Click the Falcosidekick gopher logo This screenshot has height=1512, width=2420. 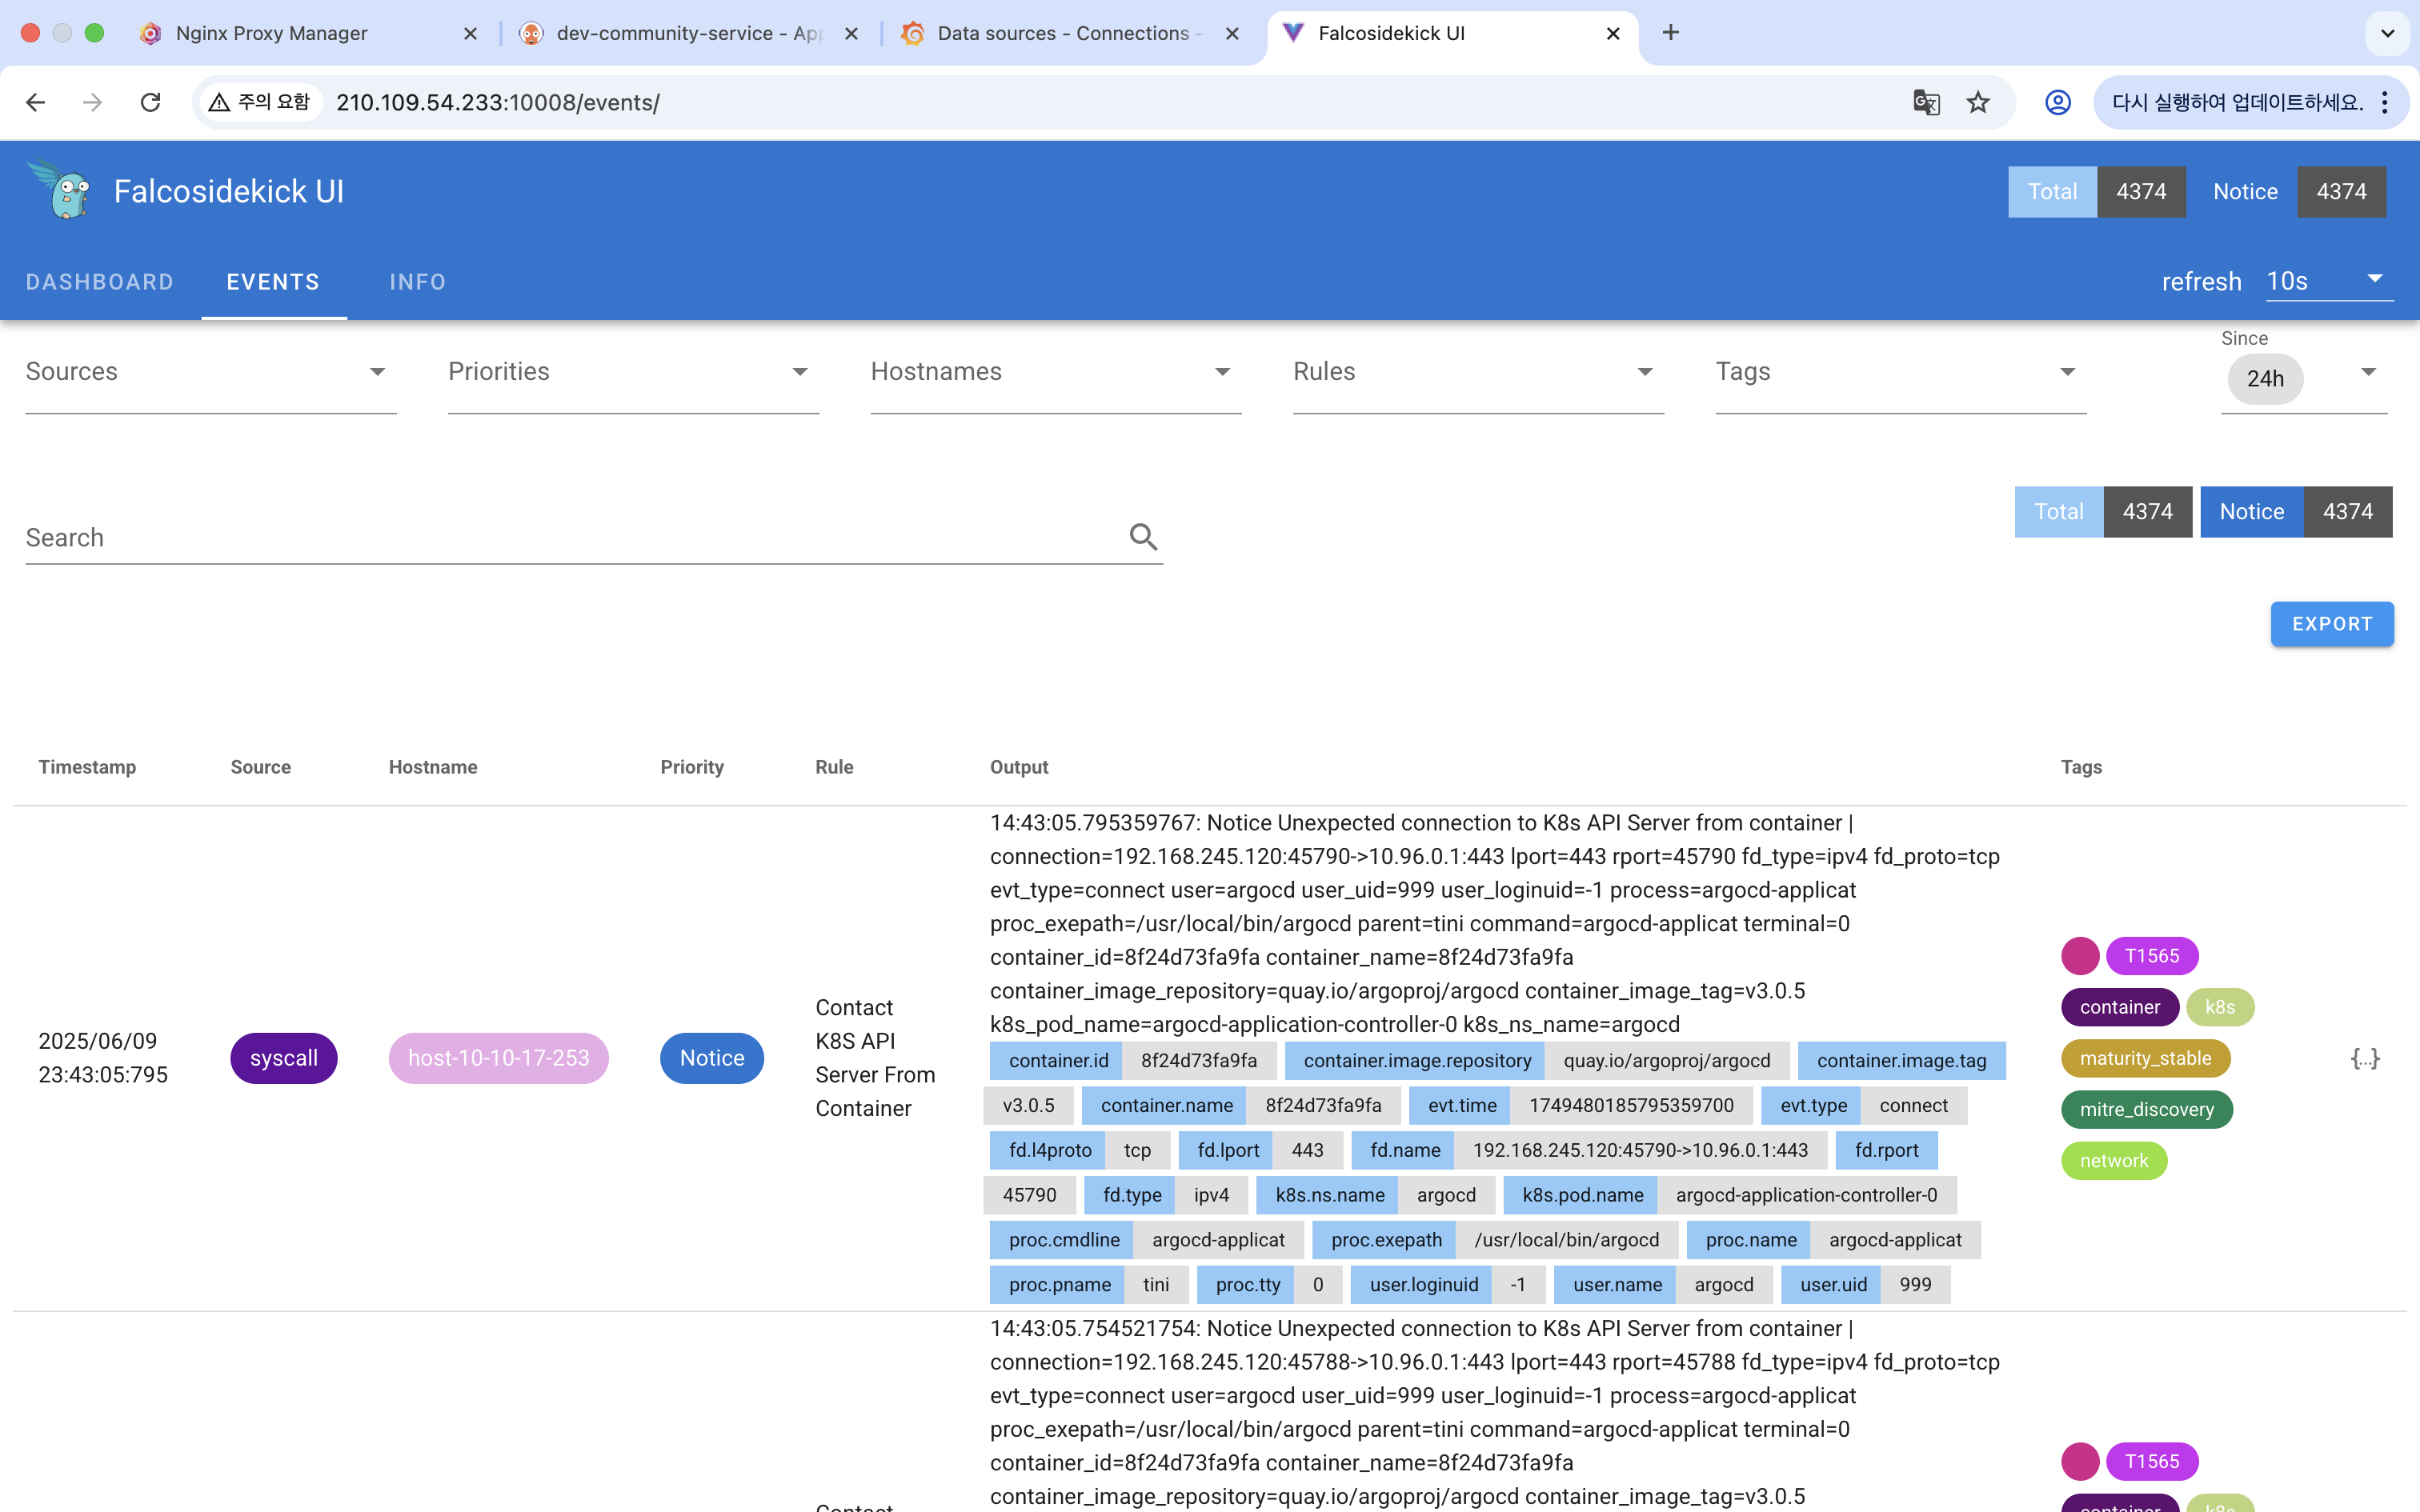click(x=62, y=190)
